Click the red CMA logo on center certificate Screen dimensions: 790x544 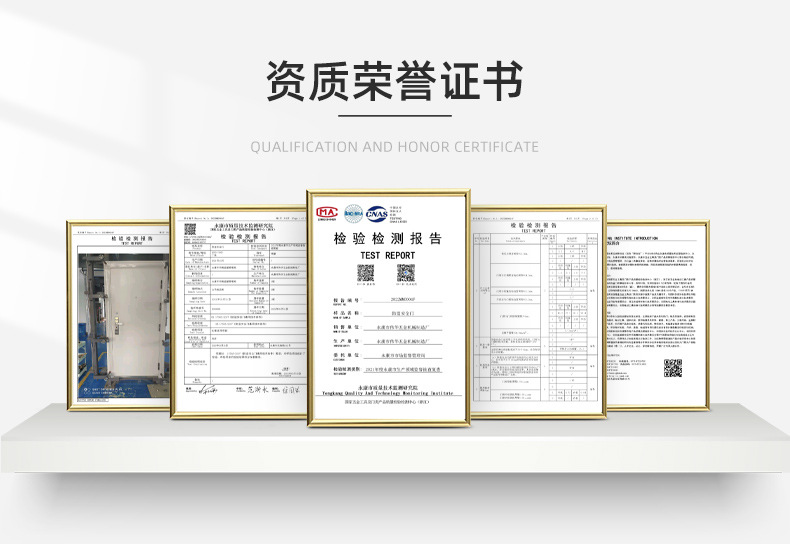point(327,214)
